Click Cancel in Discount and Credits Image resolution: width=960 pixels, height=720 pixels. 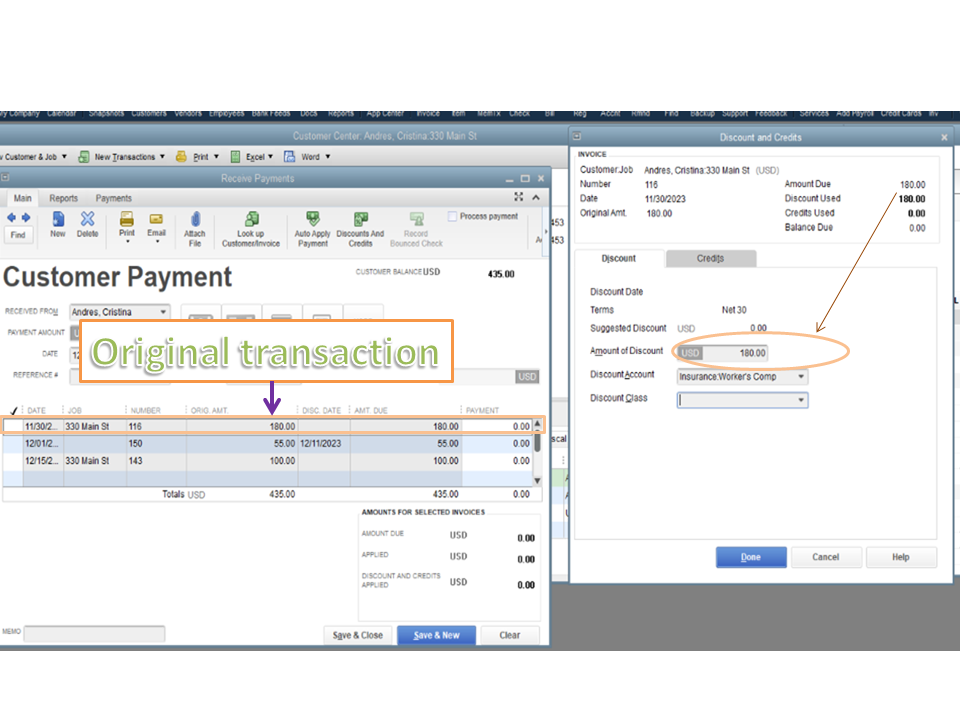(825, 557)
